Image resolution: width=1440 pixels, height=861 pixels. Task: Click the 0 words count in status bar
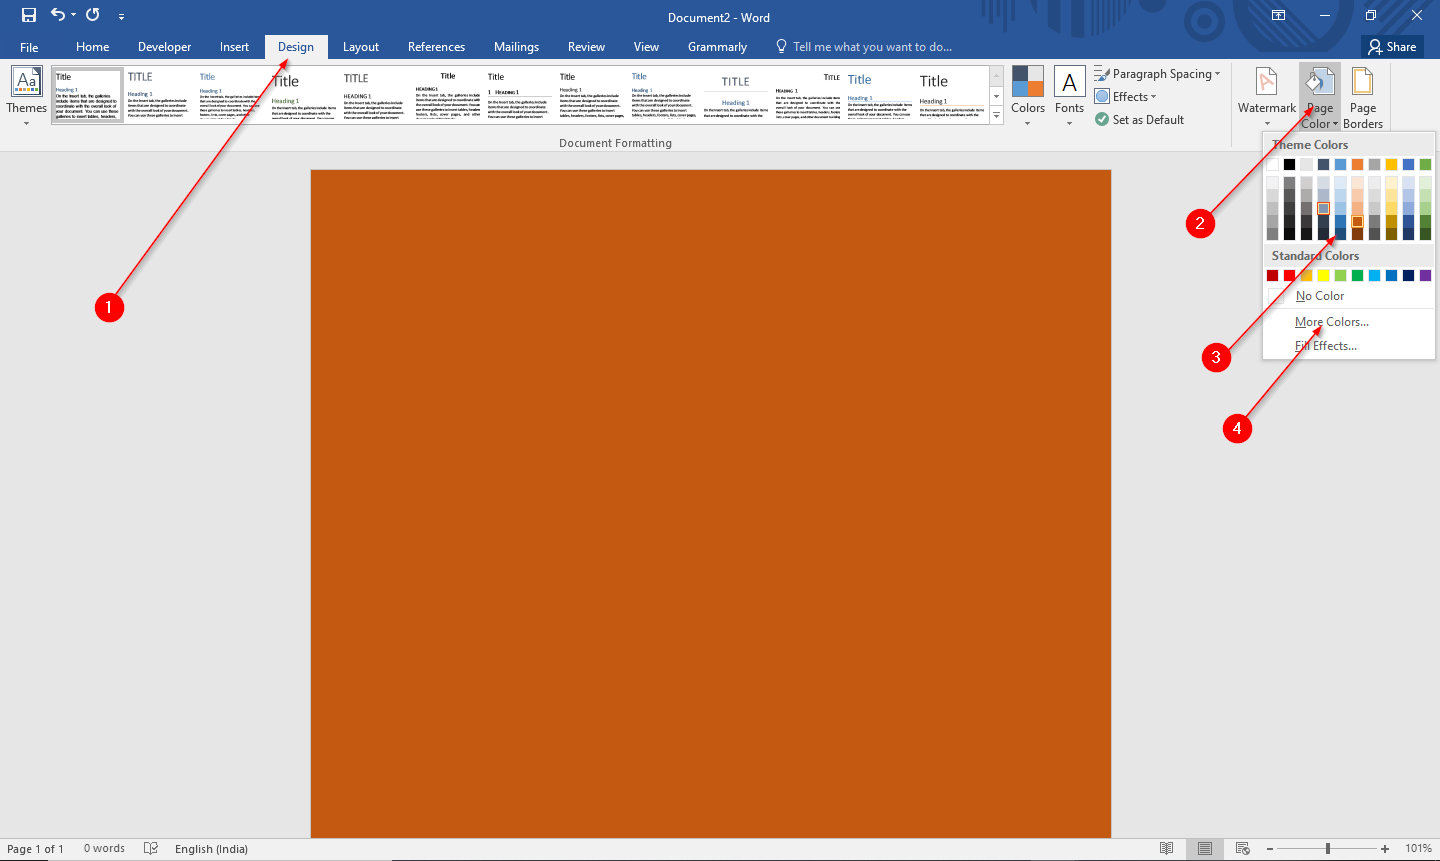(104, 849)
